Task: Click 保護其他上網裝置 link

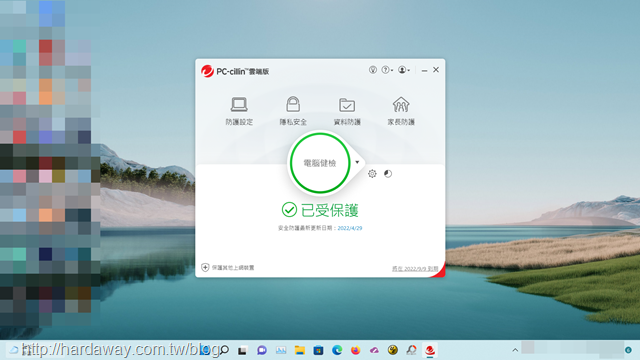Action: pyautogui.click(x=233, y=268)
